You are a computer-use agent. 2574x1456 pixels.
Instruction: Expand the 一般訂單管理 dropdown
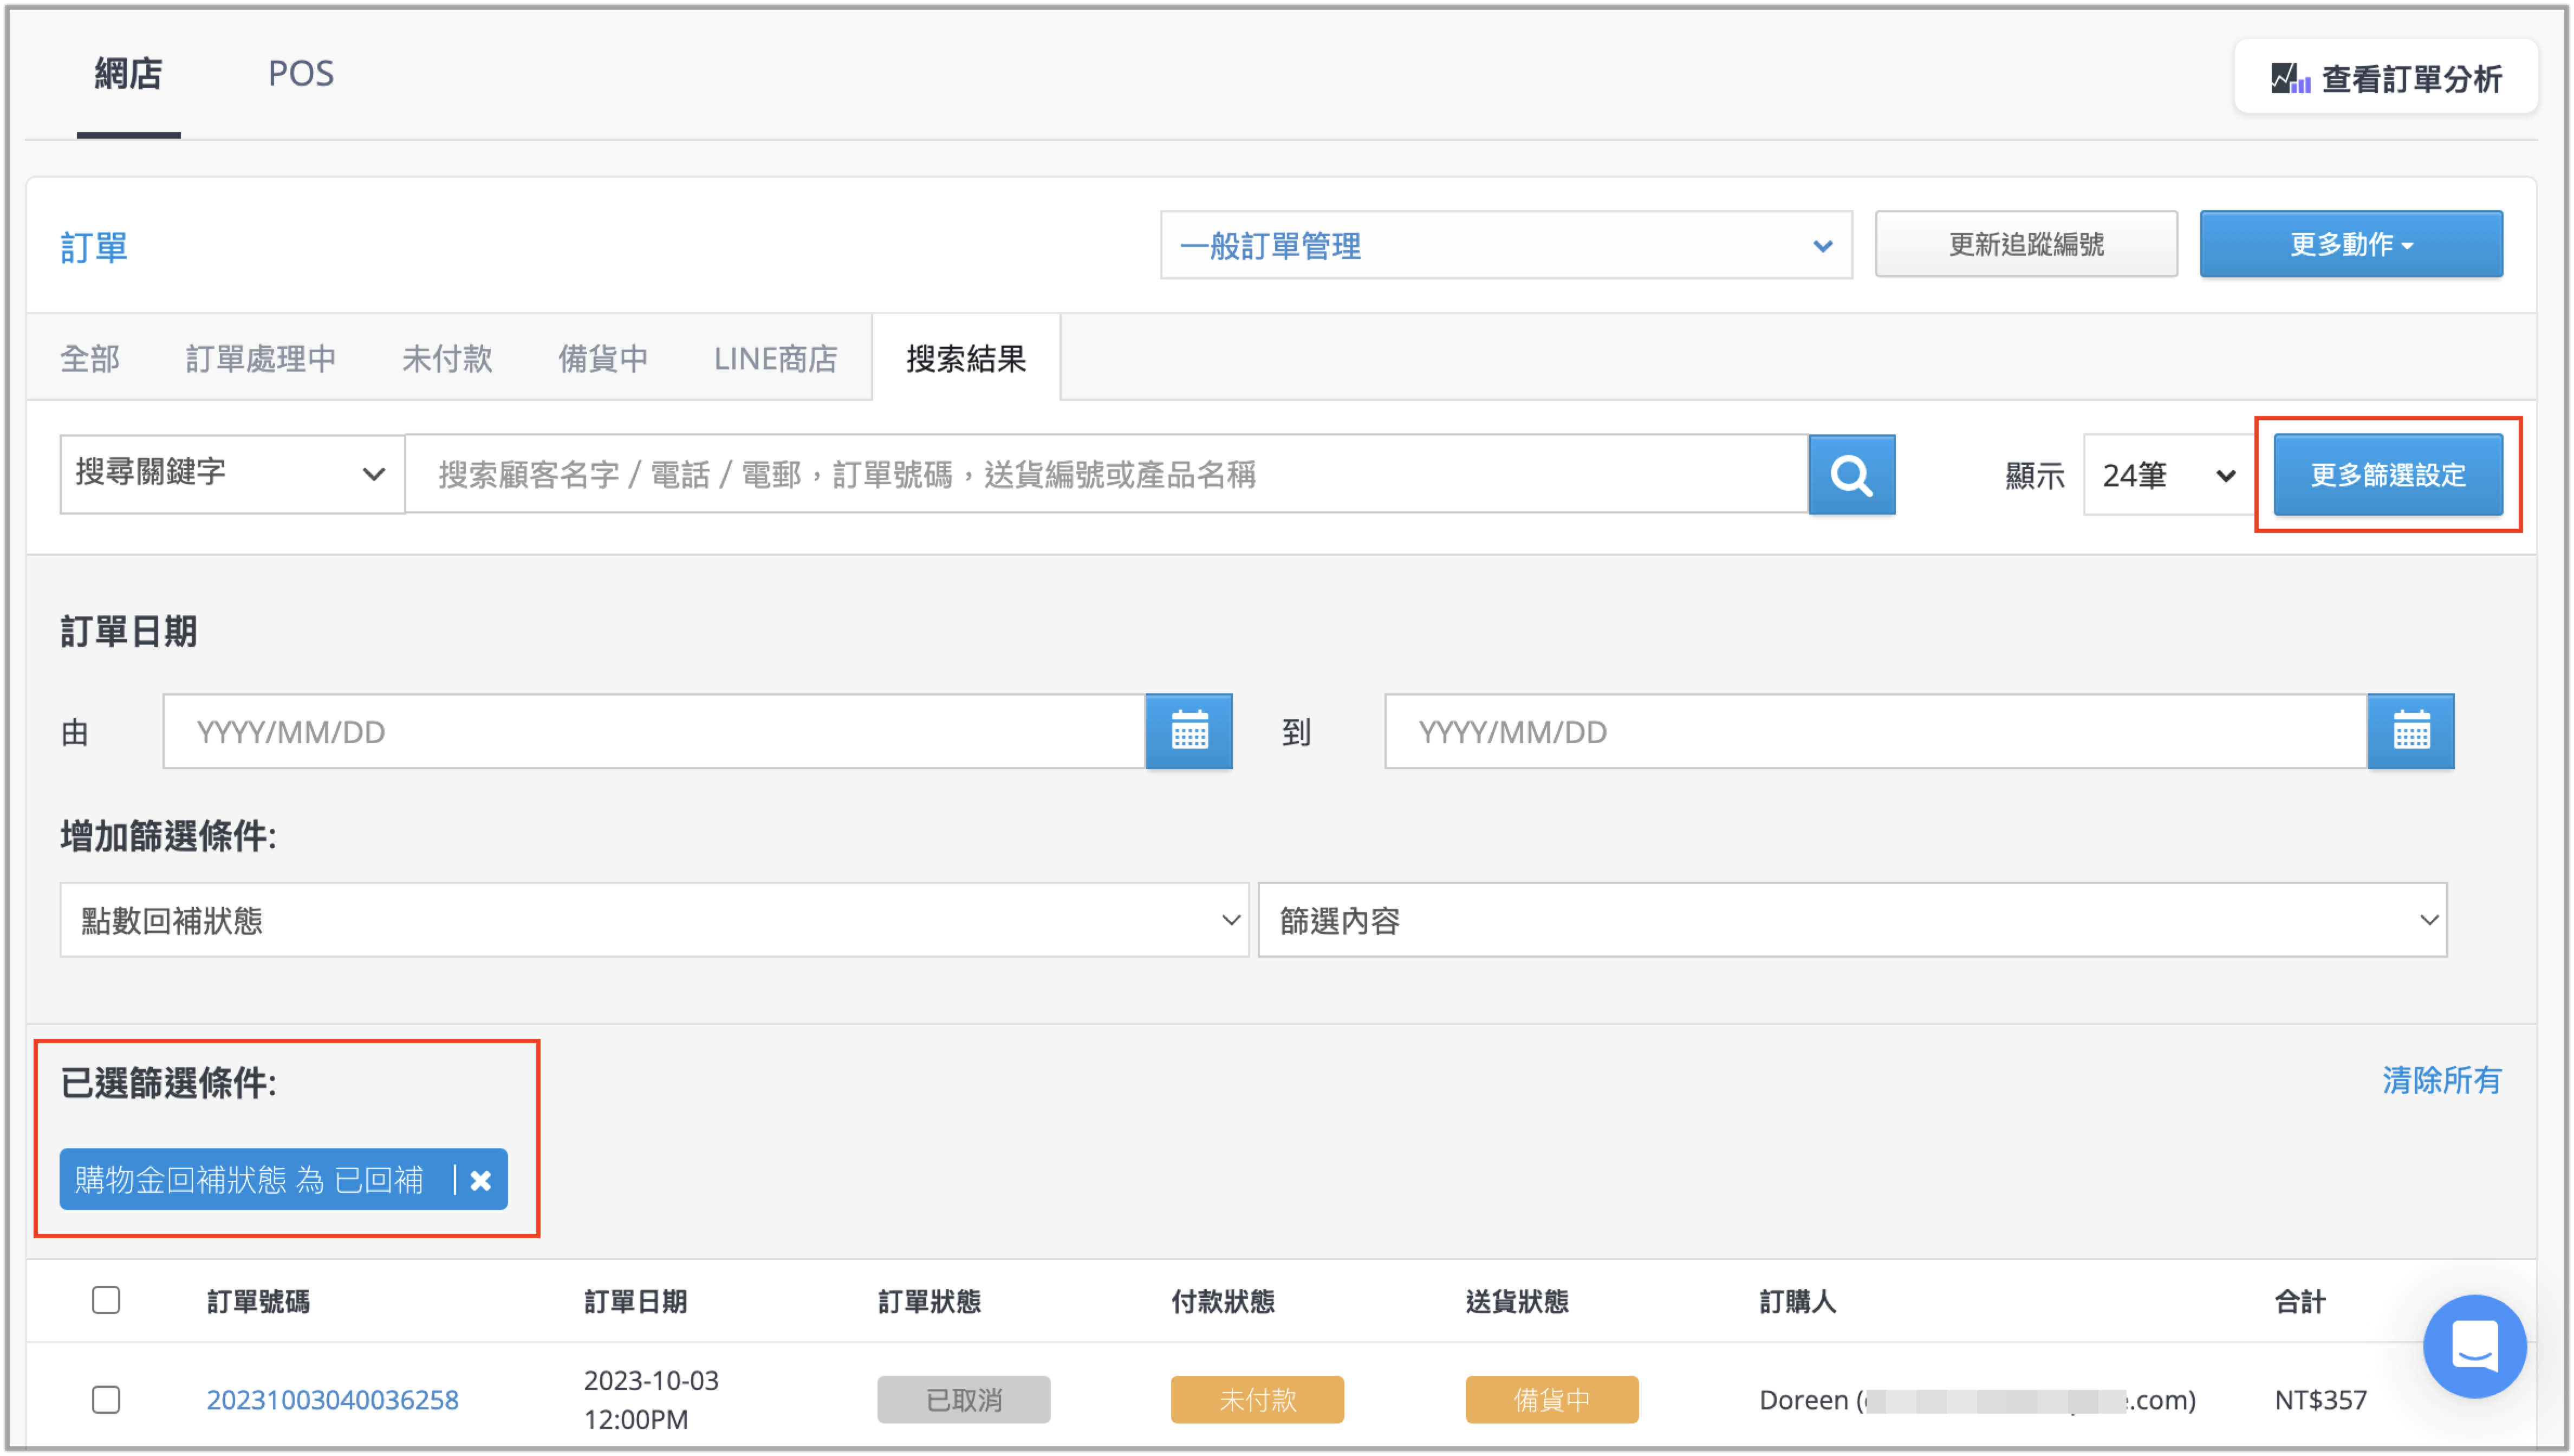pyautogui.click(x=1506, y=245)
